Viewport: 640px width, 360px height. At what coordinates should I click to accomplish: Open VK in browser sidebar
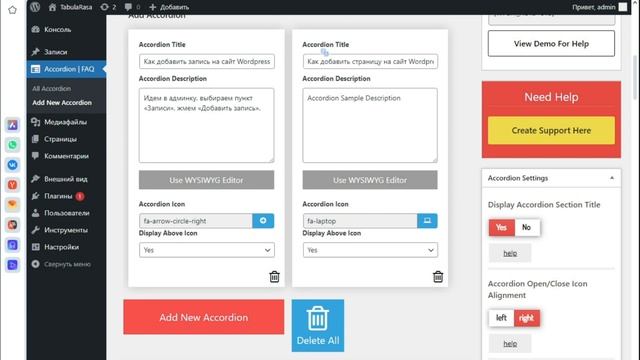pos(13,165)
